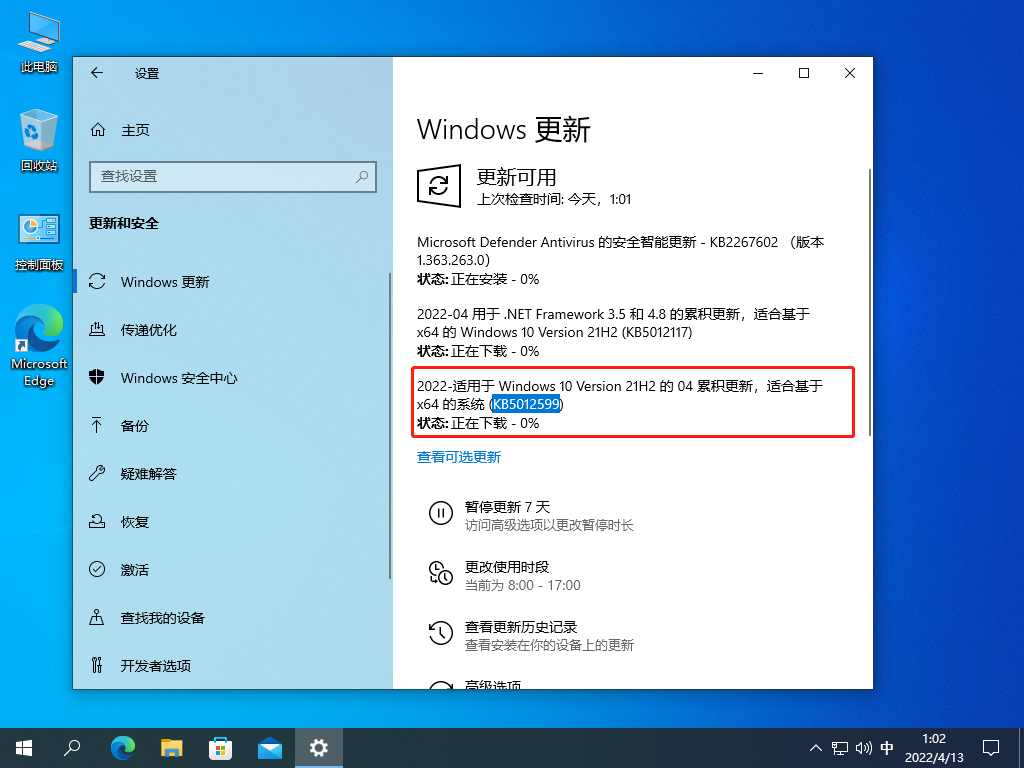Click the home icon beside 主页
The image size is (1024, 768).
(97, 129)
